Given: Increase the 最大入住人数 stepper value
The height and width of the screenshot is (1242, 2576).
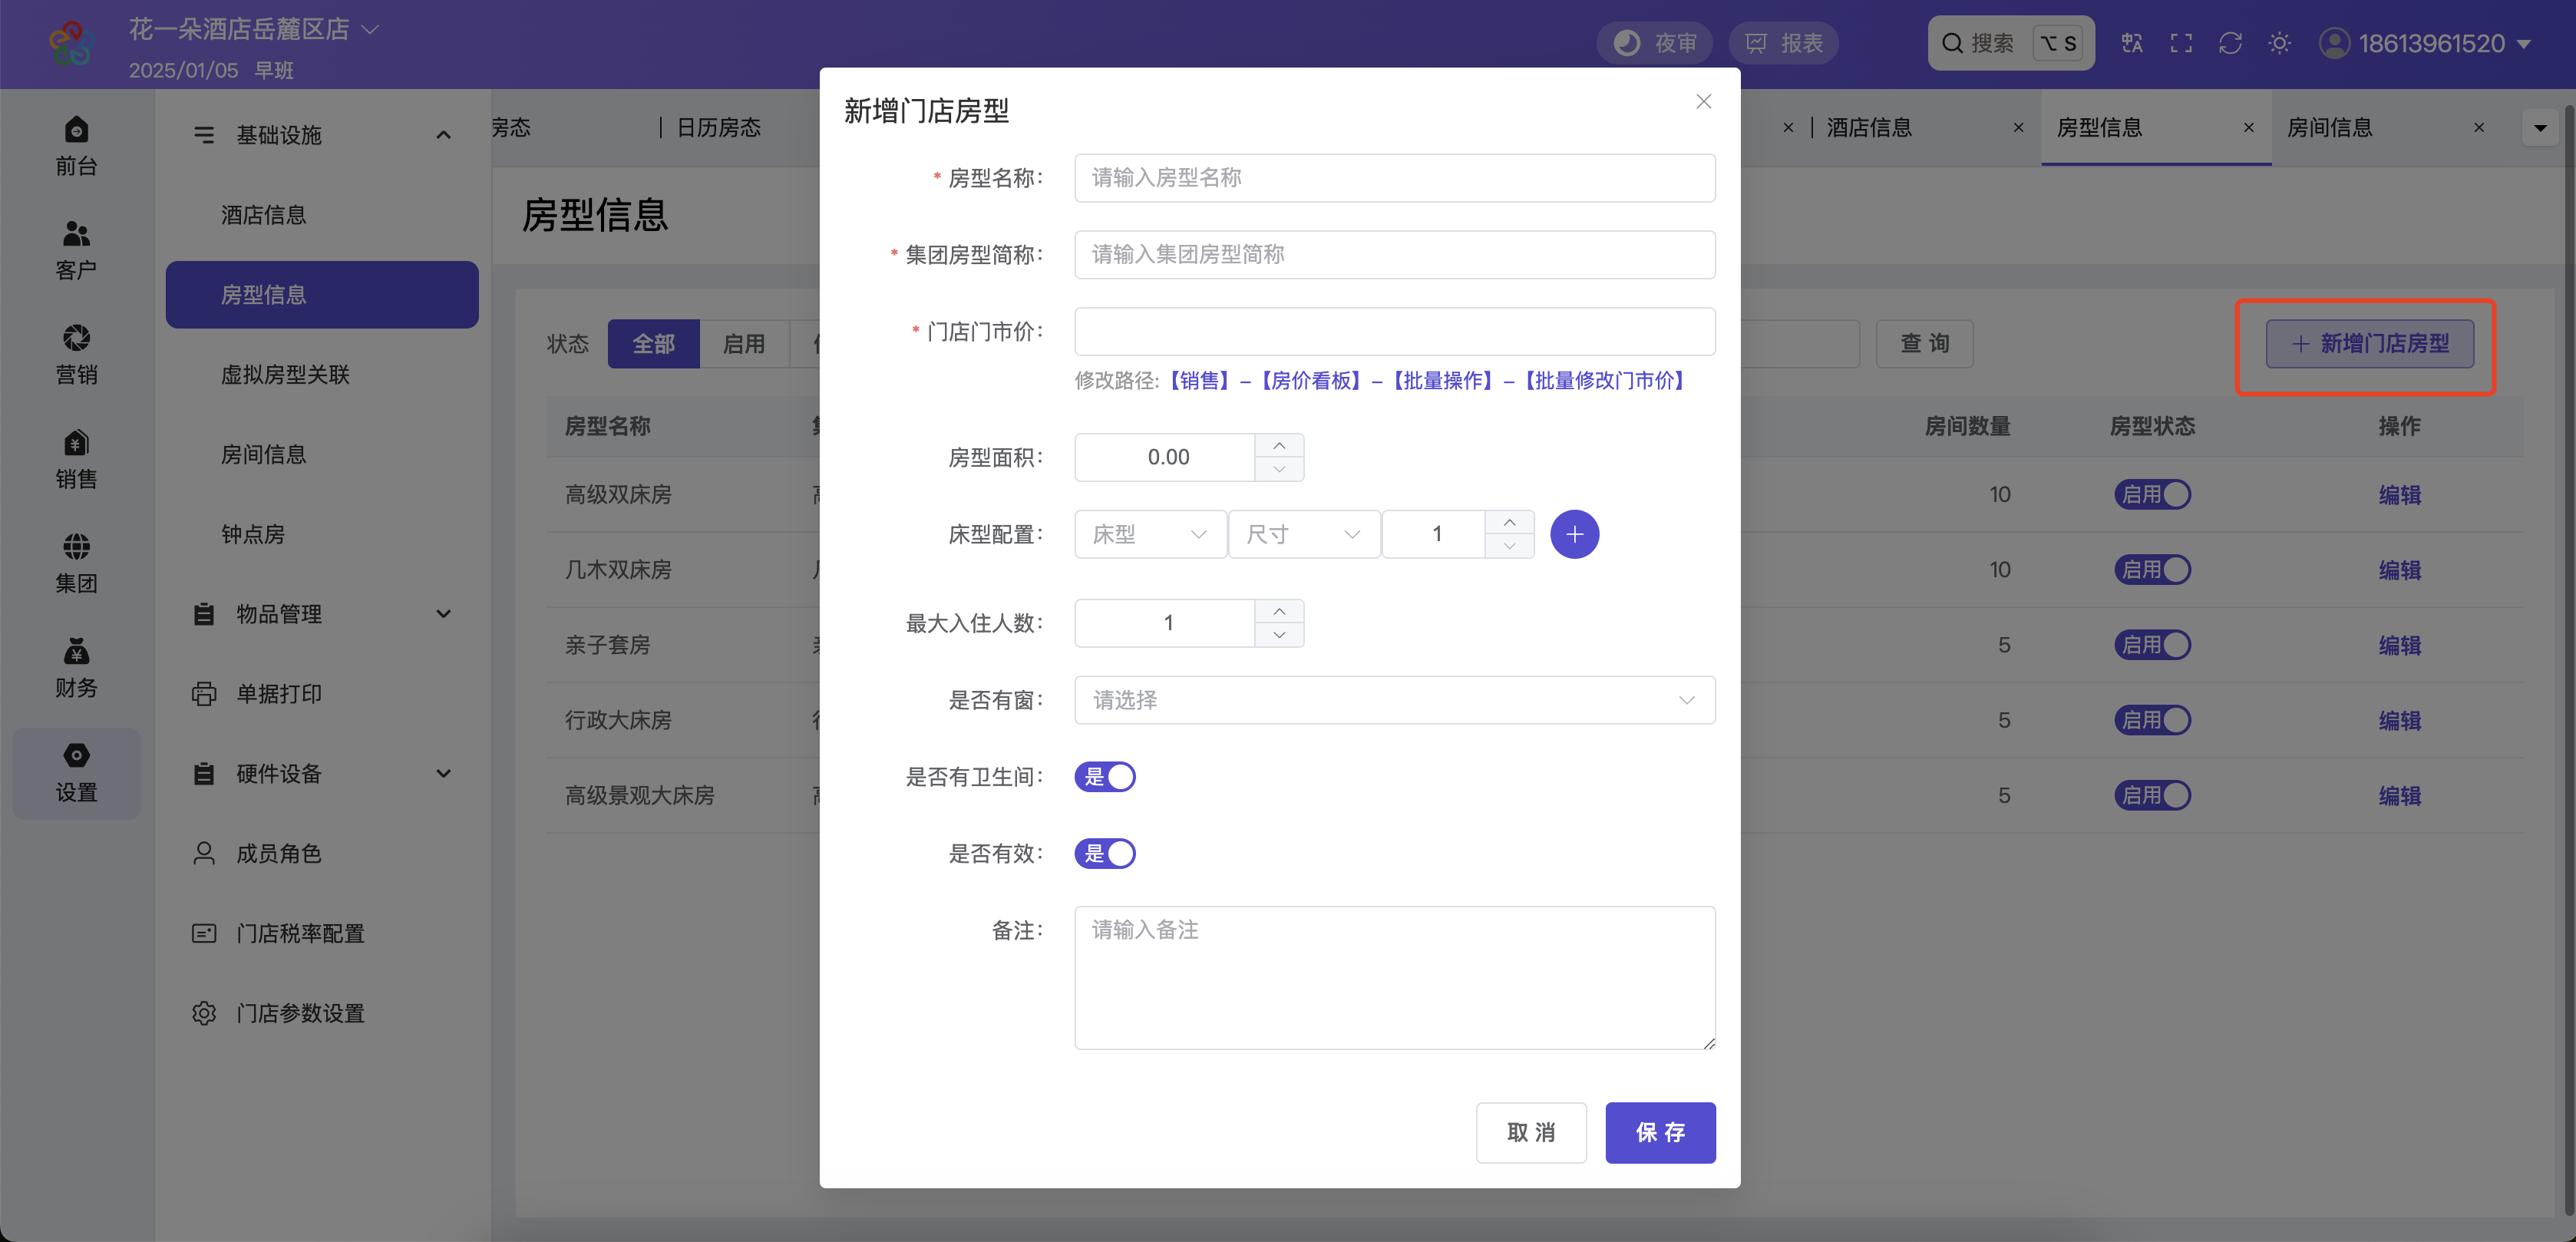Looking at the screenshot, I should click(x=1279, y=611).
